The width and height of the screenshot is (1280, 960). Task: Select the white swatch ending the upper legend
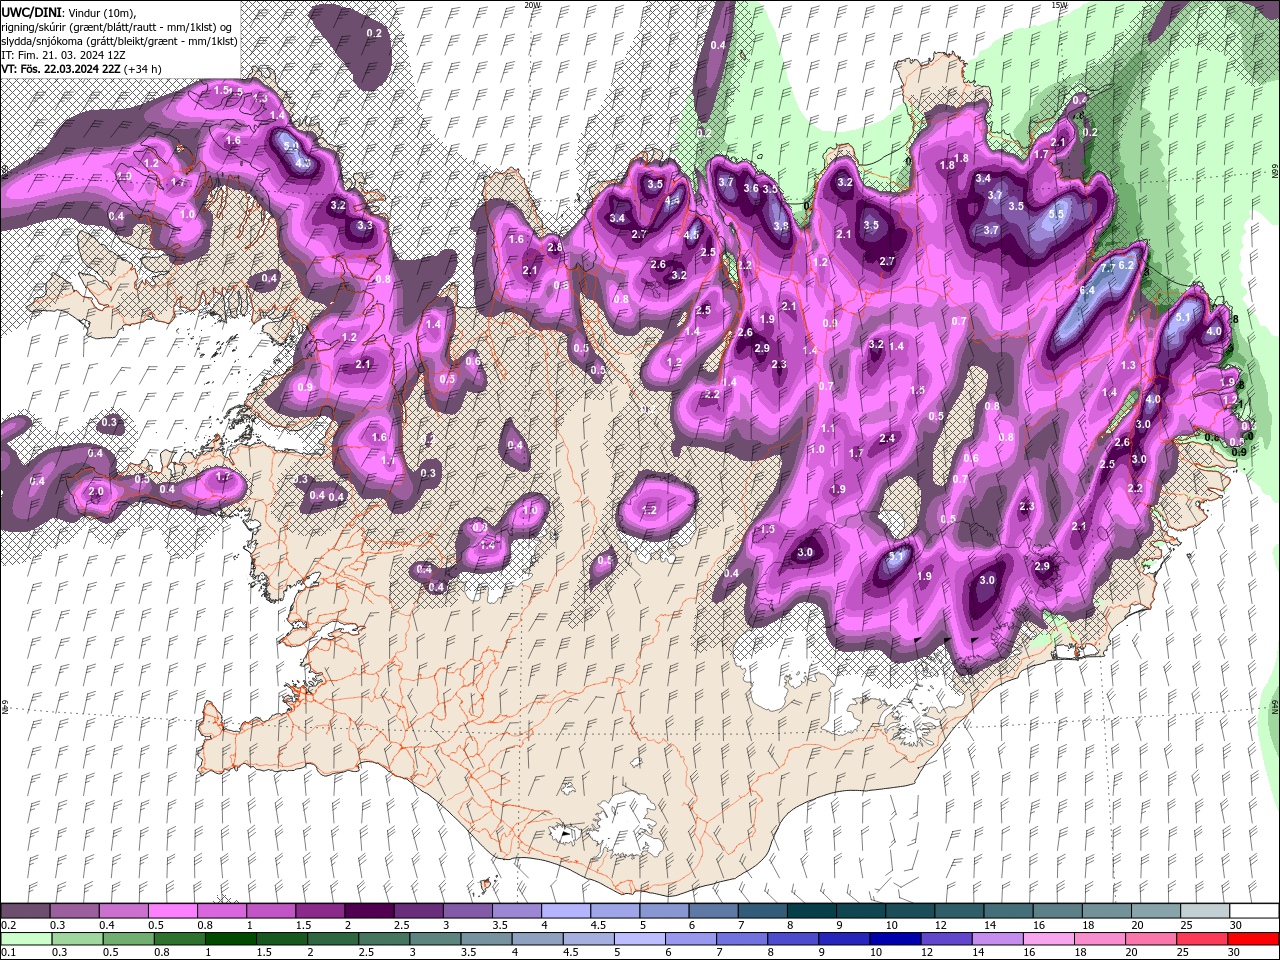pos(1254,911)
